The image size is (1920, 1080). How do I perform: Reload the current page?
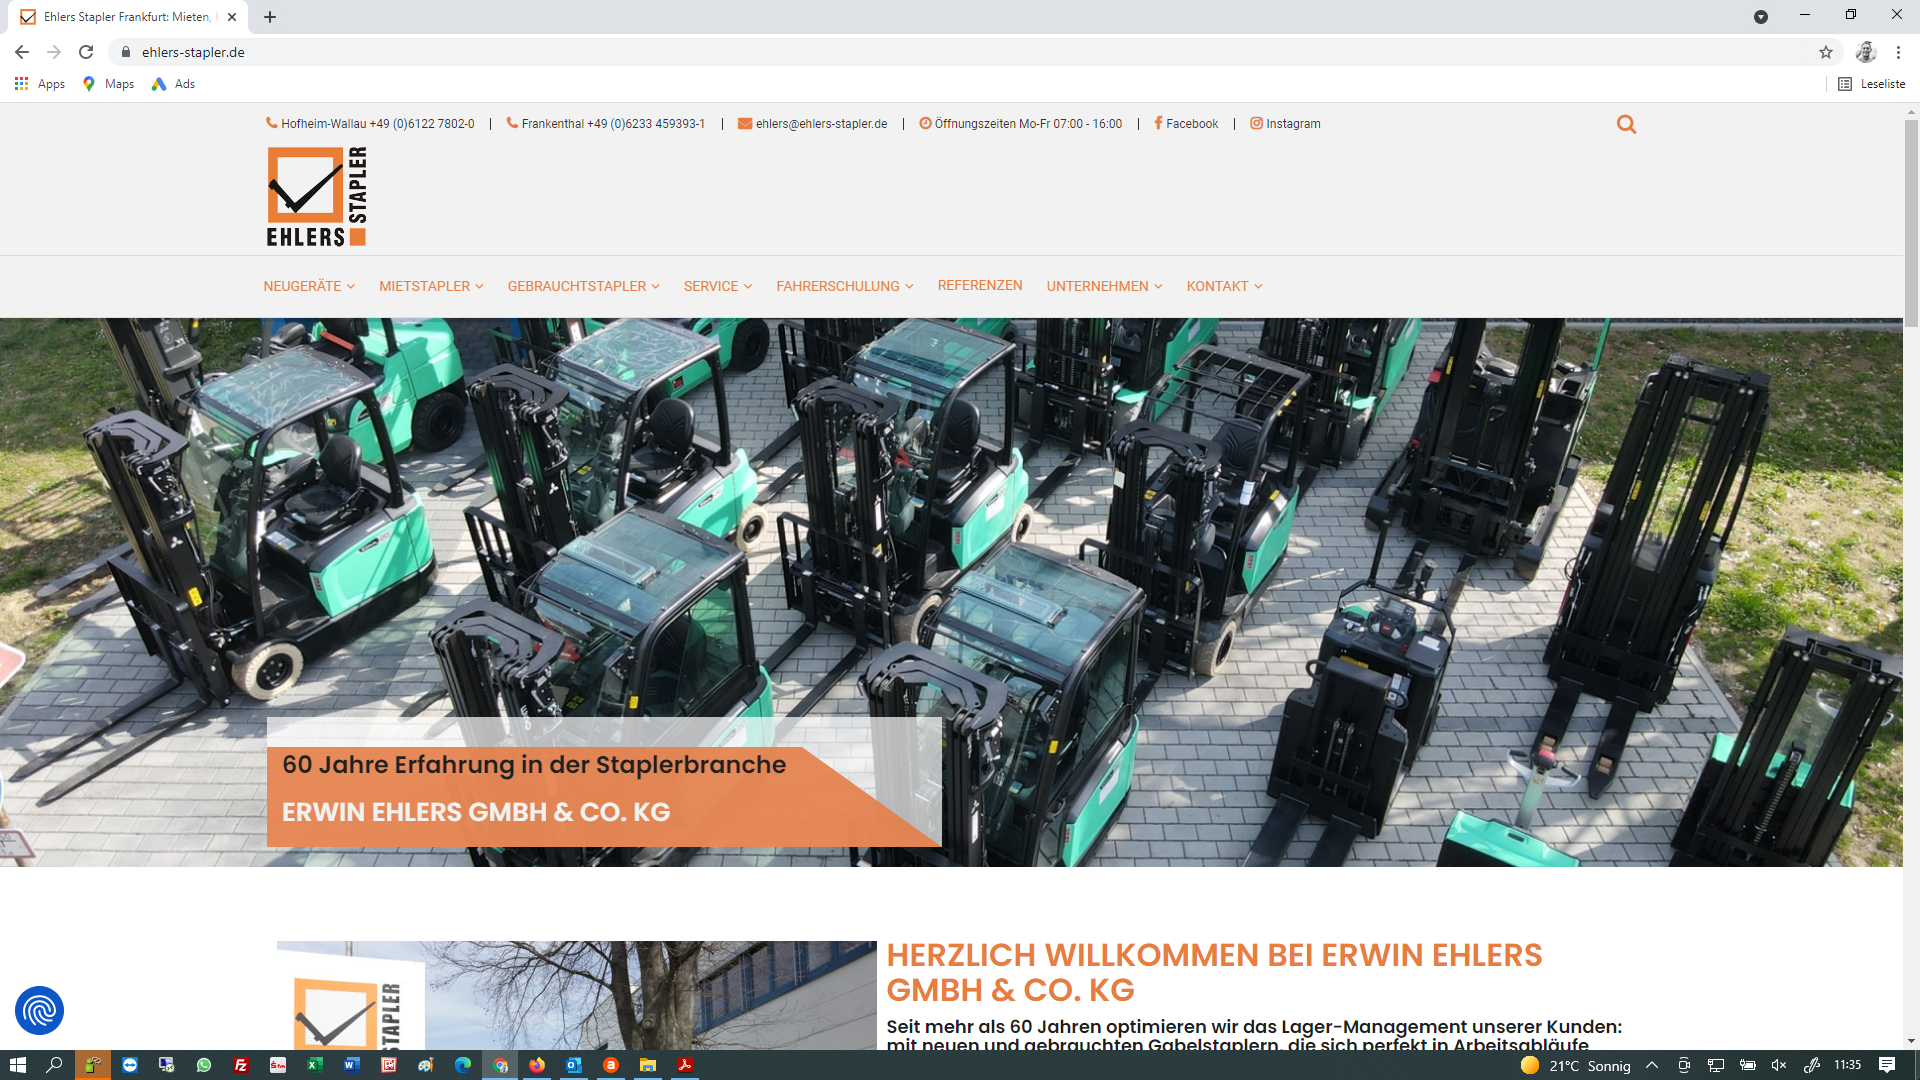pos(86,52)
